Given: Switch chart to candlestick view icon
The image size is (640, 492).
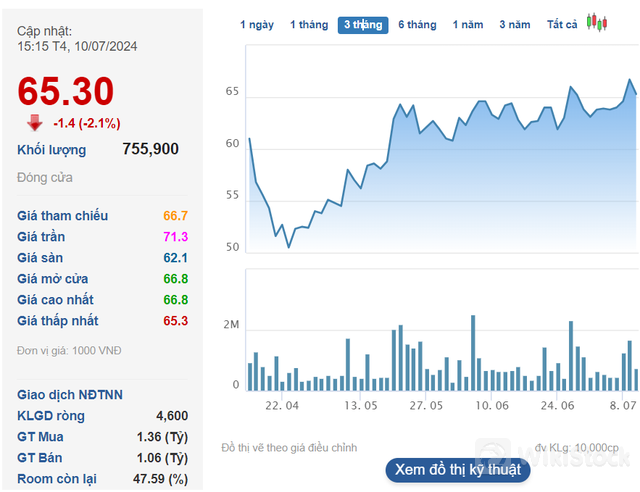Looking at the screenshot, I should click(x=597, y=23).
